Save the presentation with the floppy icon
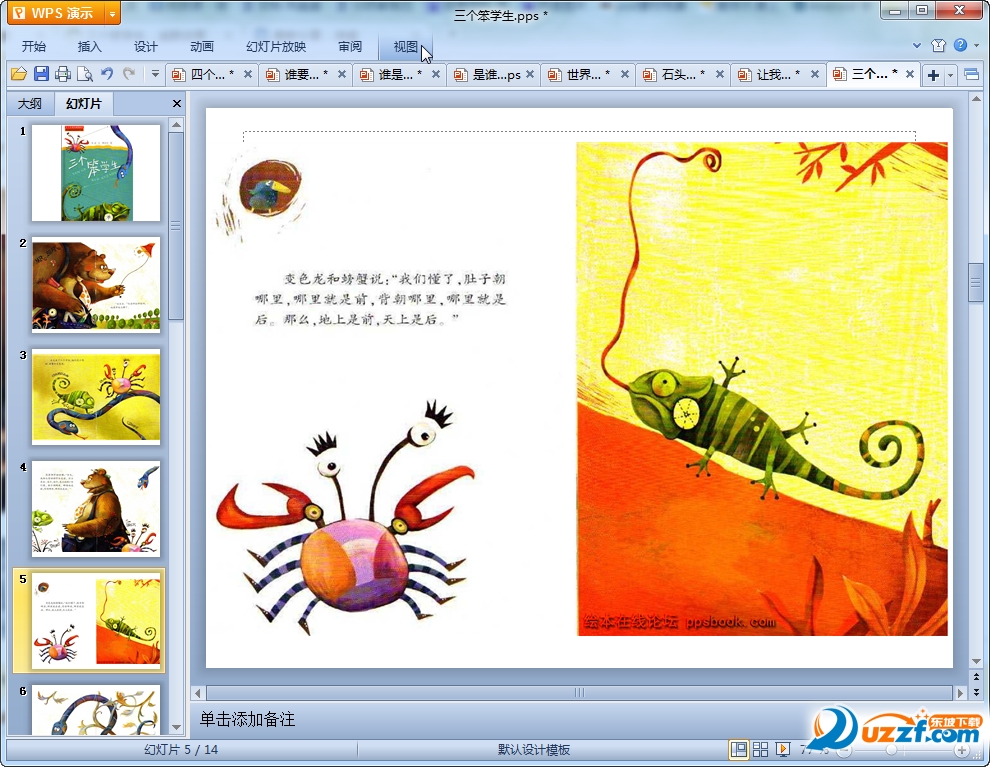This screenshot has height=767, width=990. tap(41, 74)
